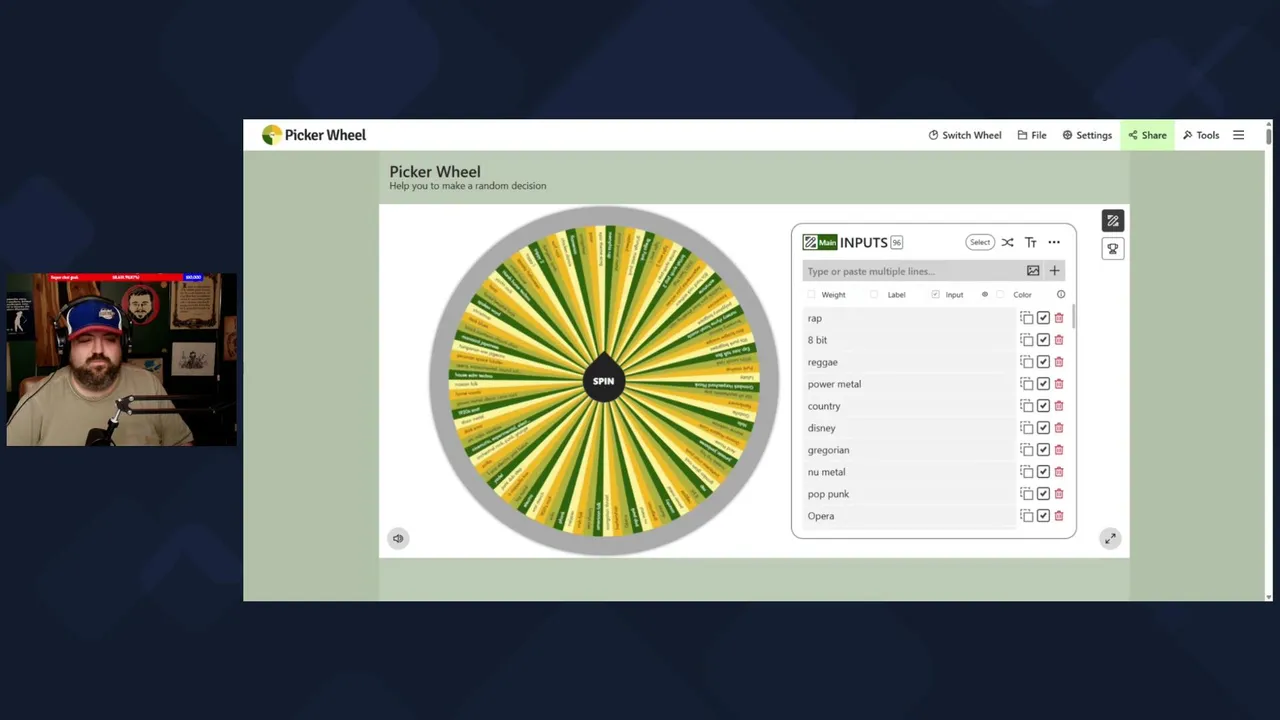Uncheck the 8 bit input
1280x720 pixels.
tap(1043, 340)
